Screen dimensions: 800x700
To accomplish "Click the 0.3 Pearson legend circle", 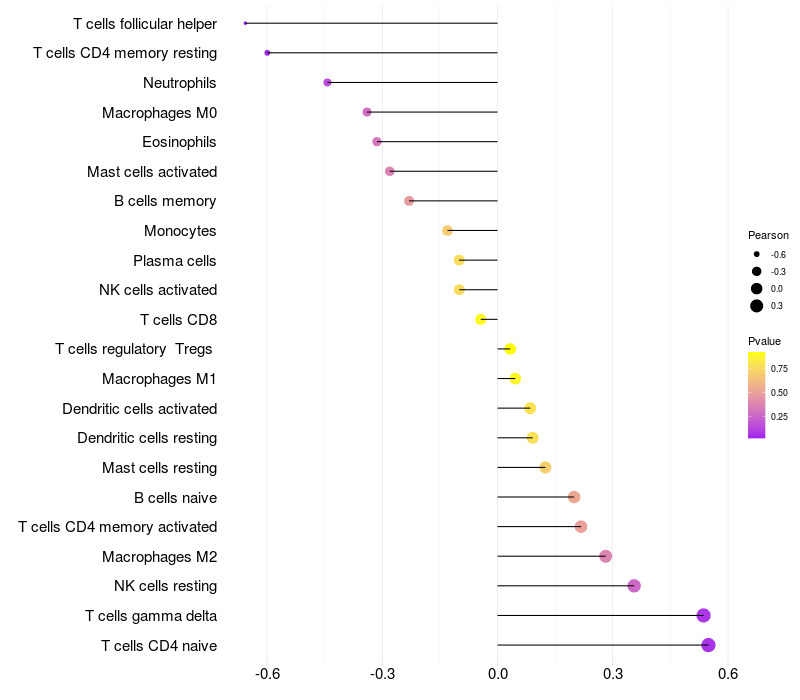I will (757, 306).
